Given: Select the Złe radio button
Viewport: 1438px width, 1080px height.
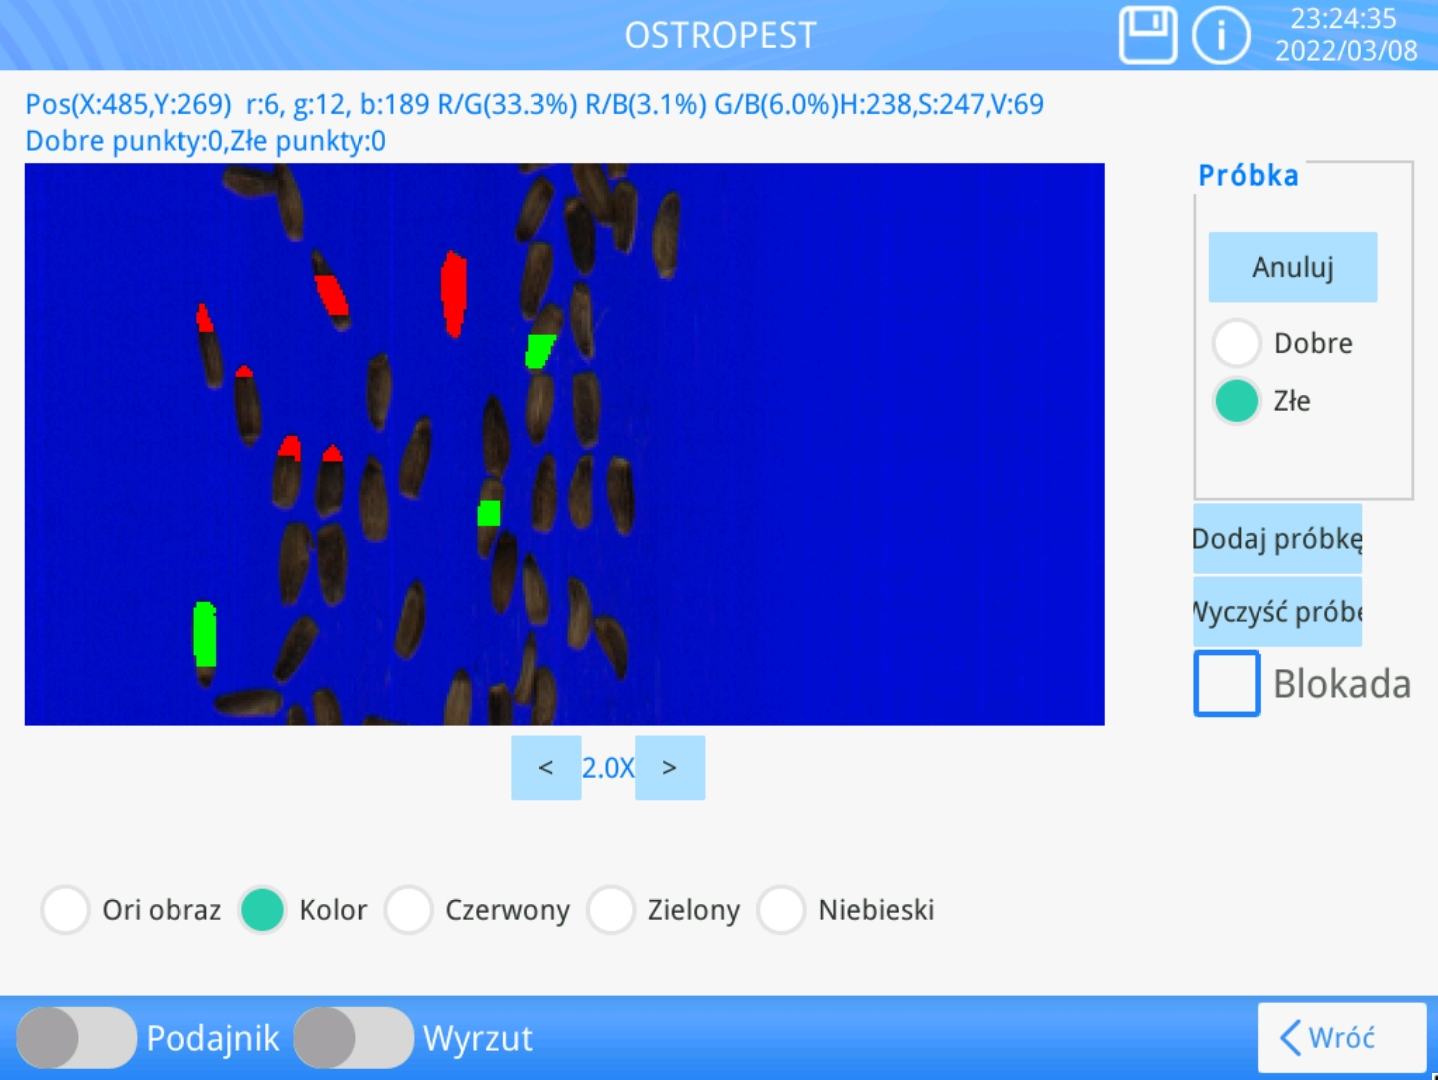Looking at the screenshot, I should pyautogui.click(x=1237, y=401).
